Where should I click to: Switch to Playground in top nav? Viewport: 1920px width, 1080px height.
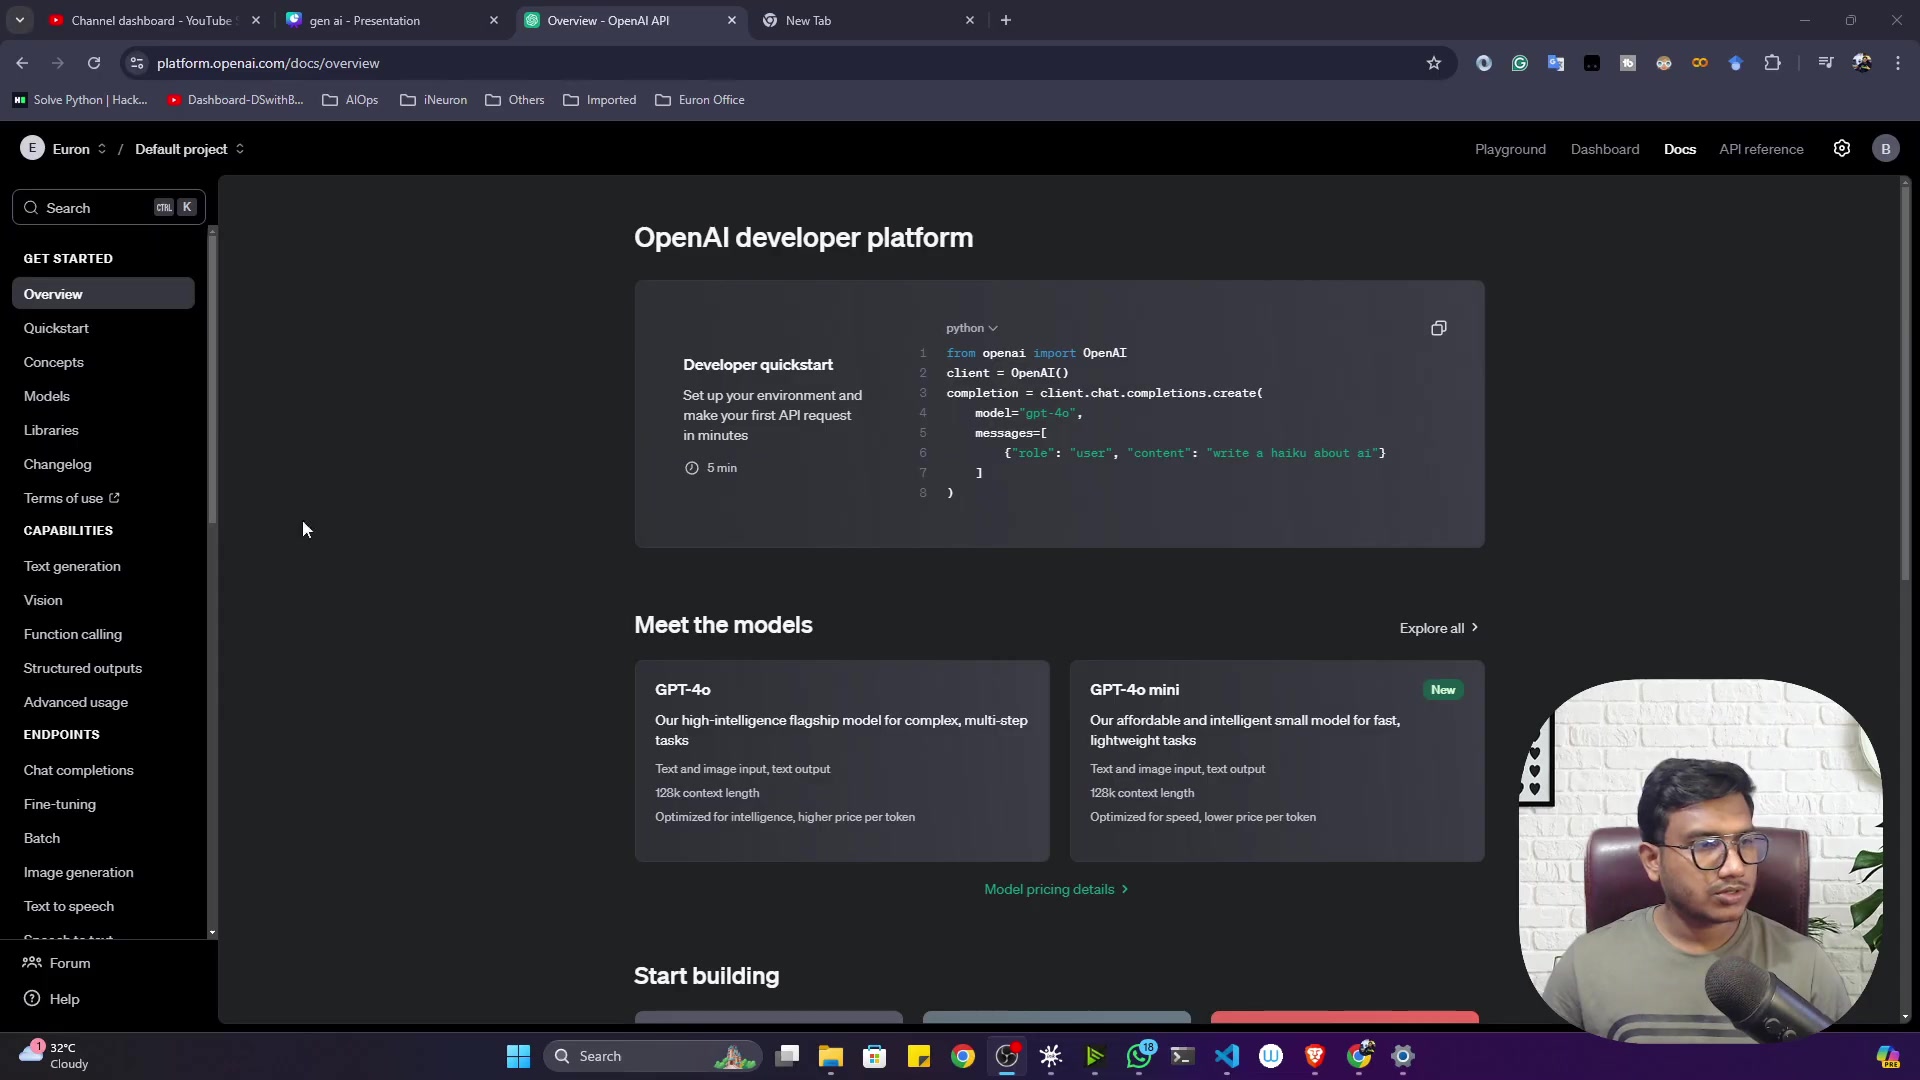1510,149
